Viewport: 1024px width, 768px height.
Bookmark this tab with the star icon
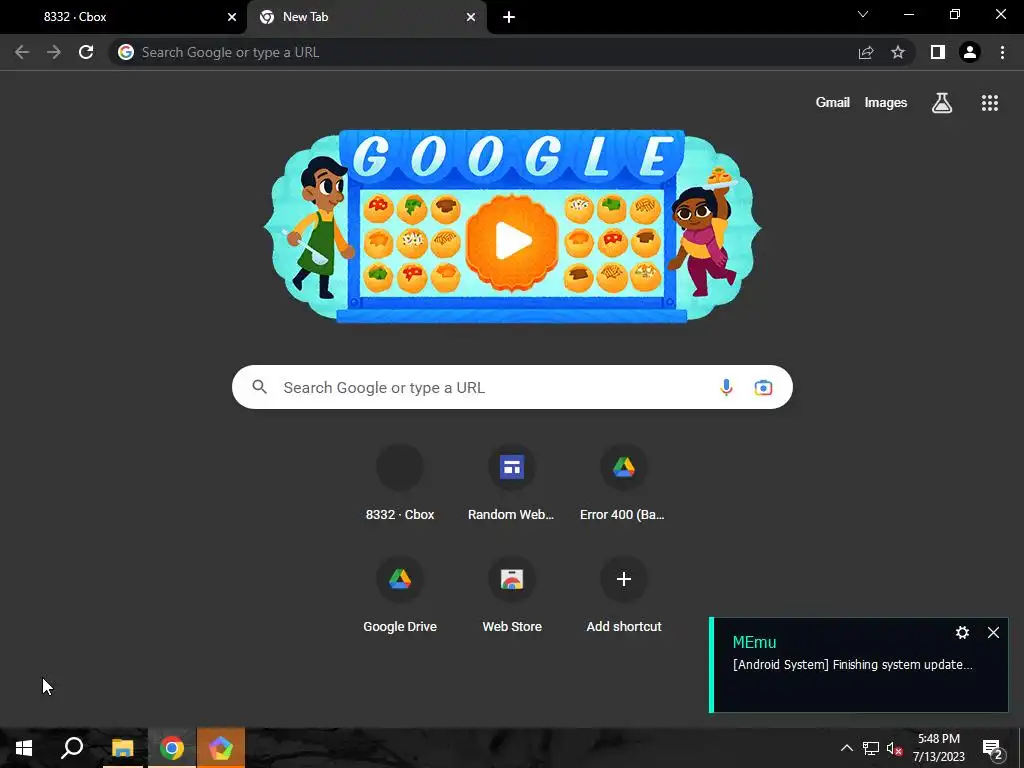(898, 52)
